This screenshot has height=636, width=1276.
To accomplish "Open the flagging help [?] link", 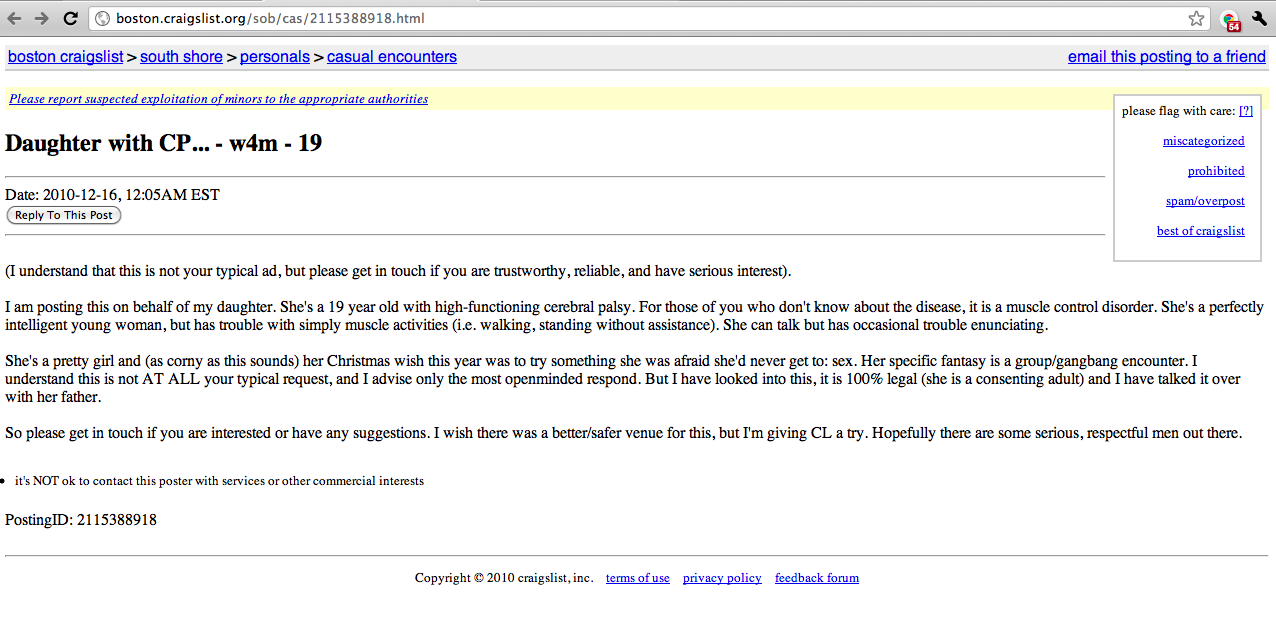I will (x=1245, y=111).
